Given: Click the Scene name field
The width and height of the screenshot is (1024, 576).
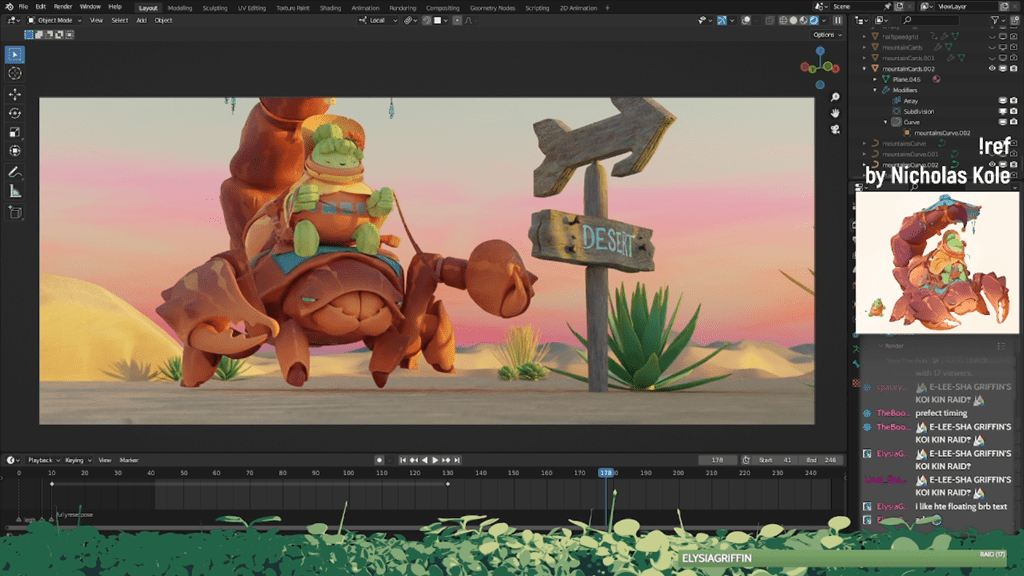Looking at the screenshot, I should coord(856,7).
